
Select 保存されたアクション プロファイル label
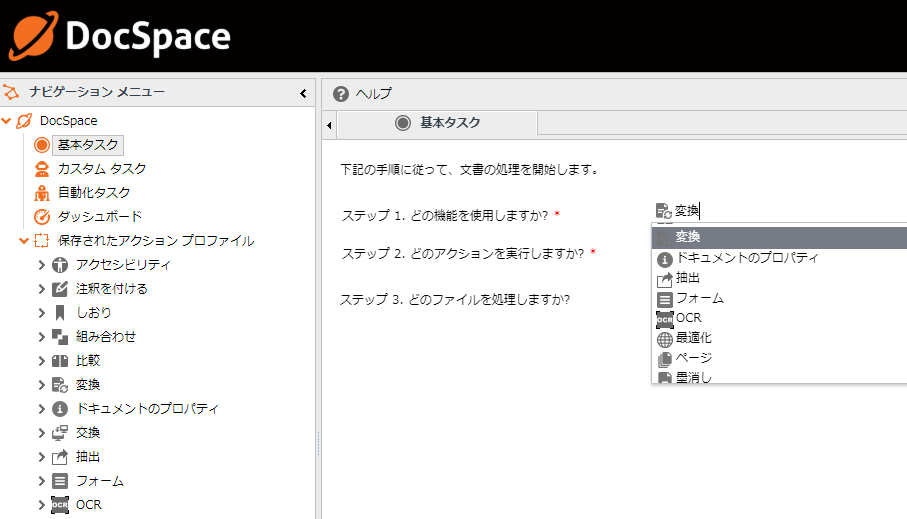click(156, 241)
